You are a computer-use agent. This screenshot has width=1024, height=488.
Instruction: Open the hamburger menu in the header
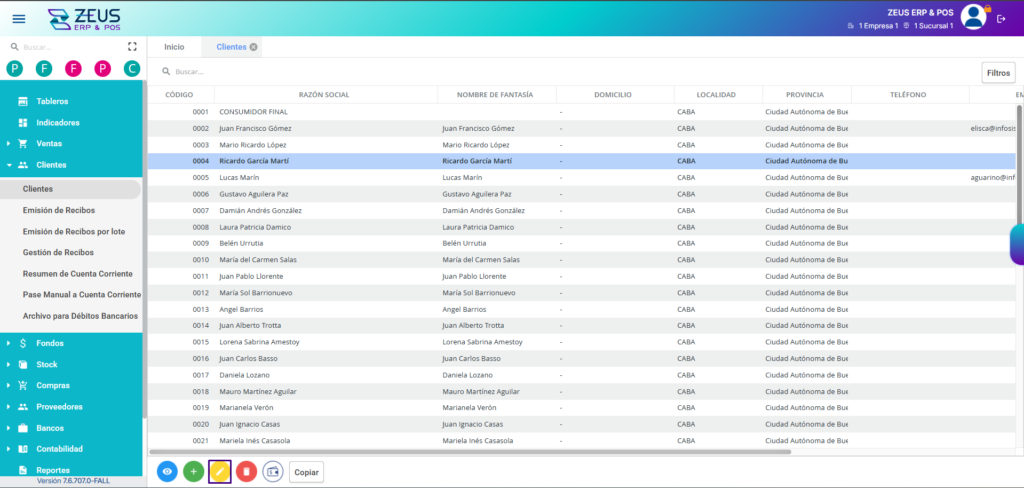coord(19,18)
